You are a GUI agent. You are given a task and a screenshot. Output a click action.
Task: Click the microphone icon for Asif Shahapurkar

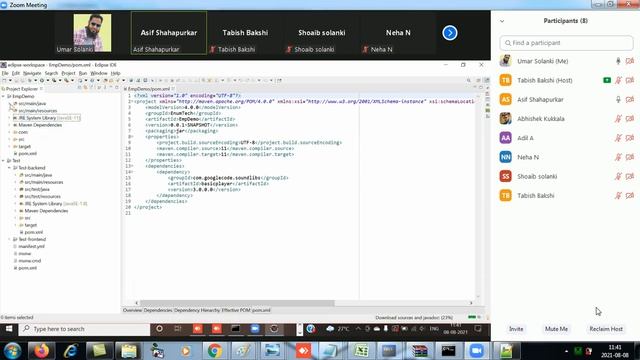618,99
